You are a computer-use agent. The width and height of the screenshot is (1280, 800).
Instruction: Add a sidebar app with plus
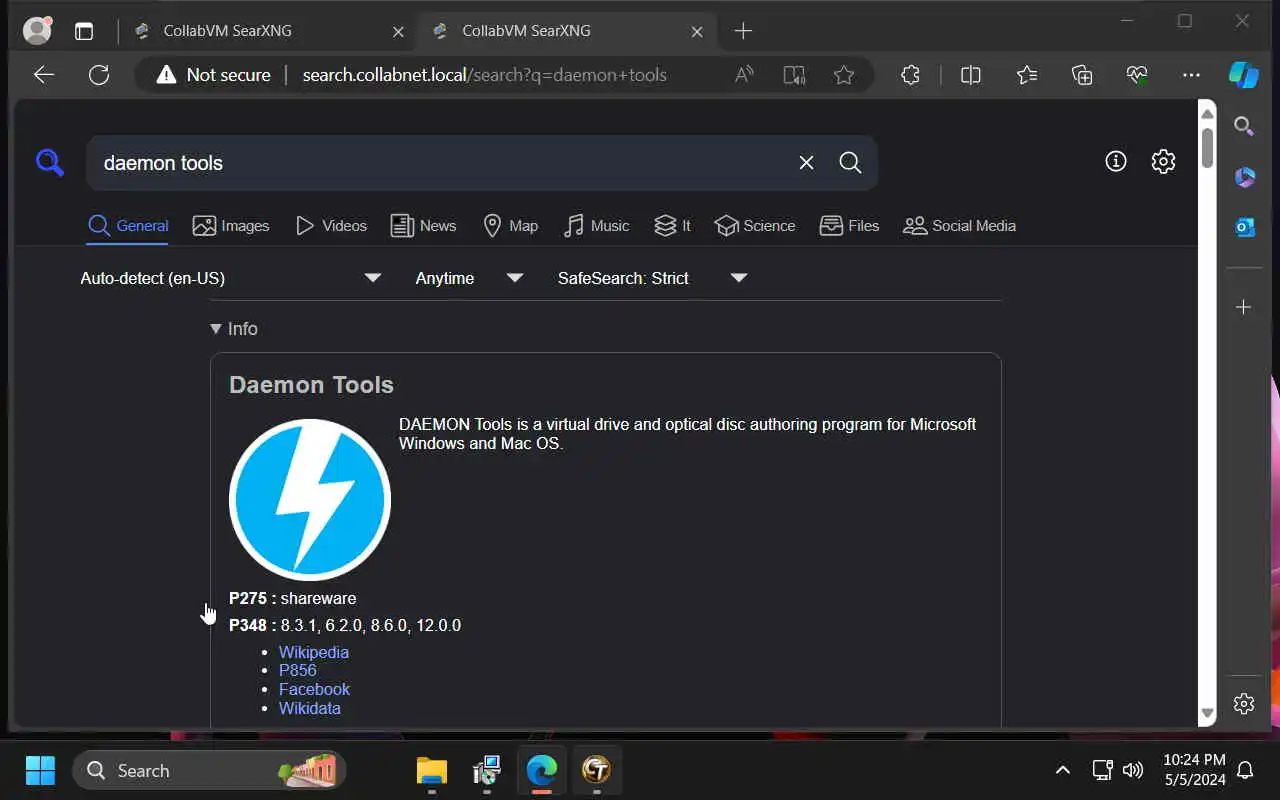pos(1244,307)
